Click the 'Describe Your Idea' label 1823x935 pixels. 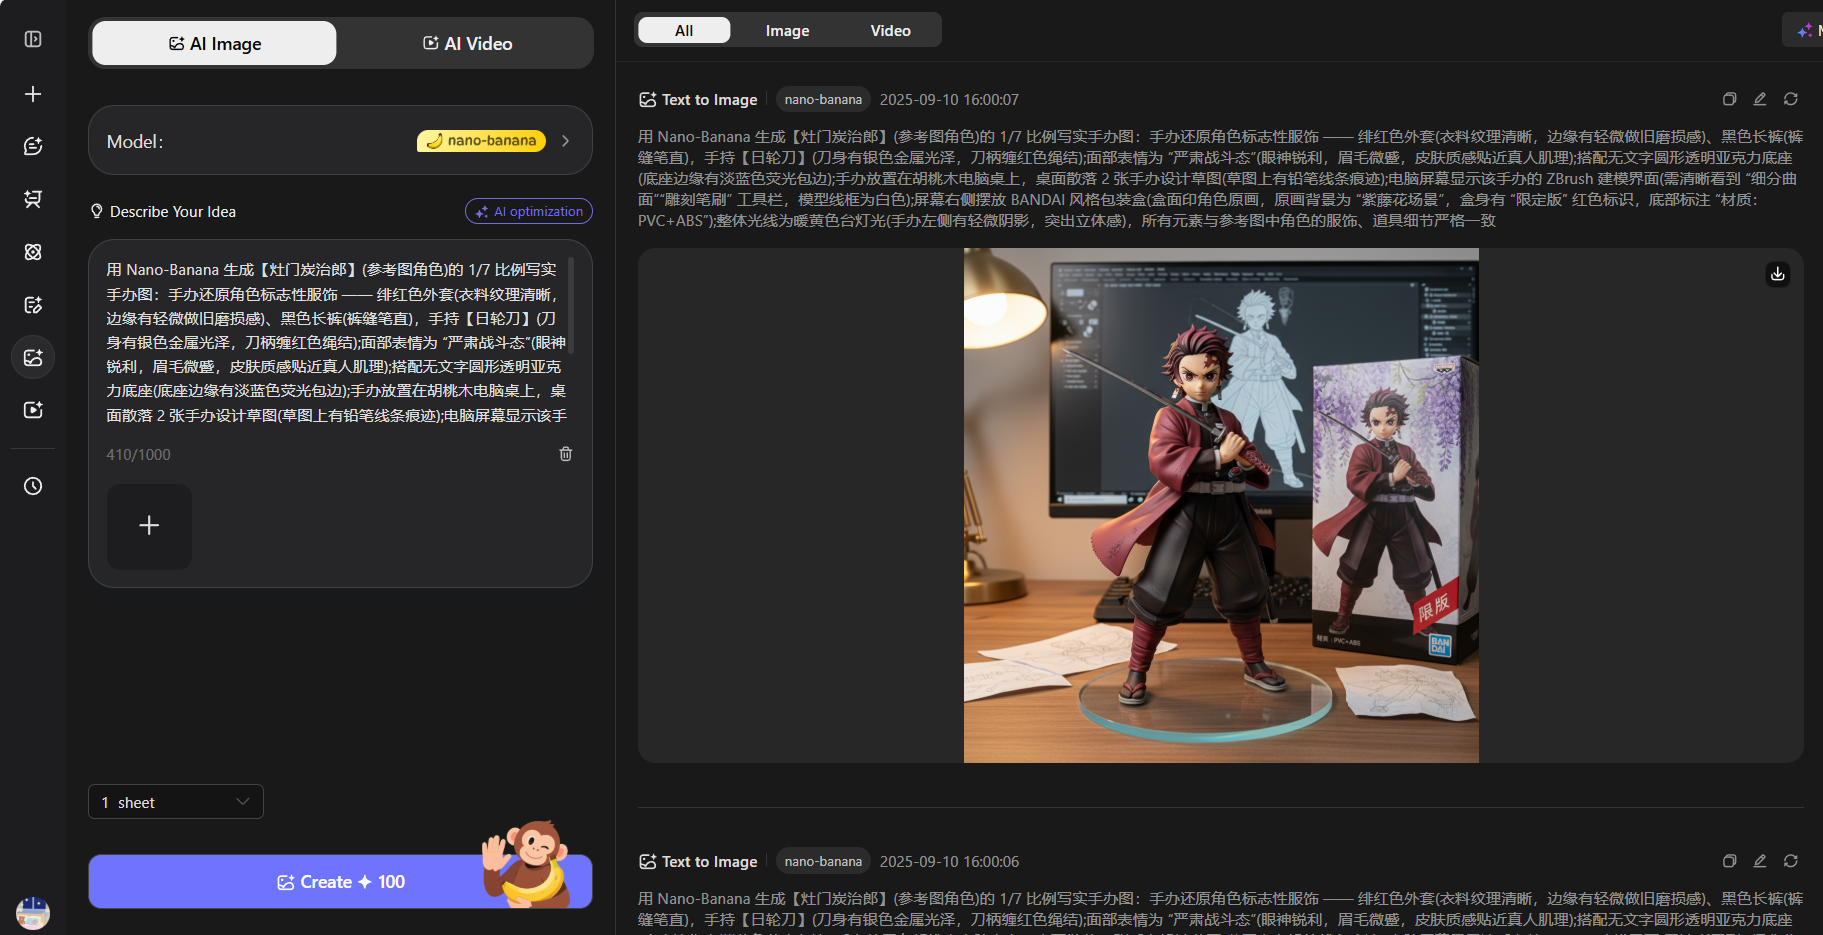point(173,212)
